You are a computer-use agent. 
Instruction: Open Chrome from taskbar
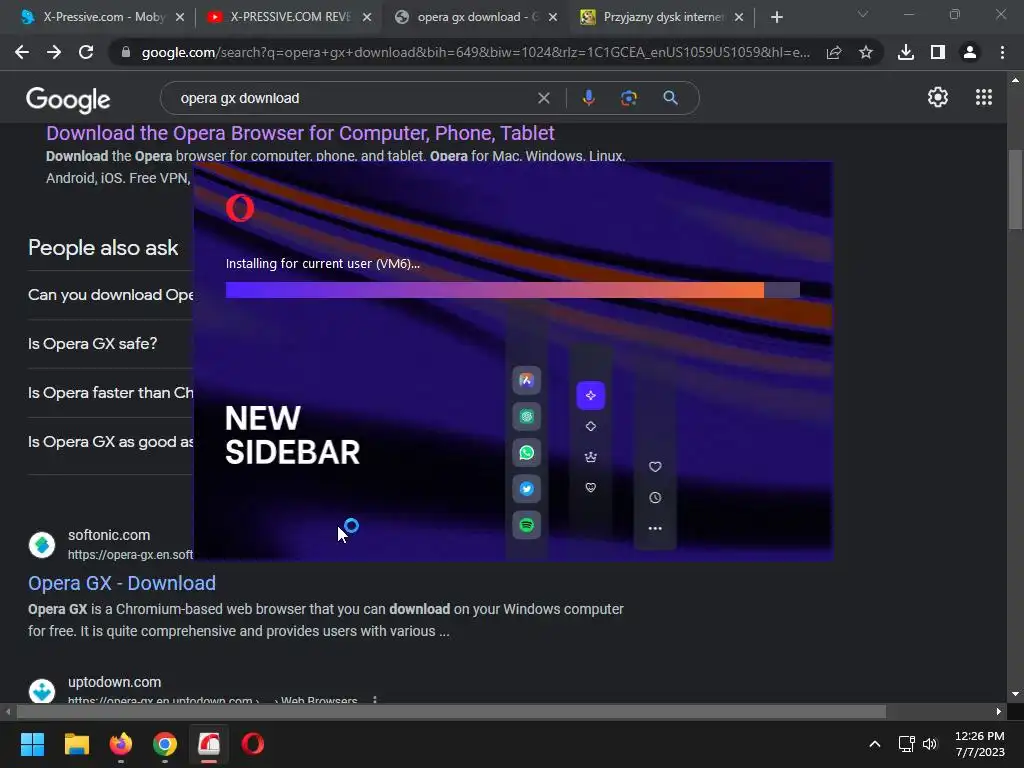tap(165, 744)
